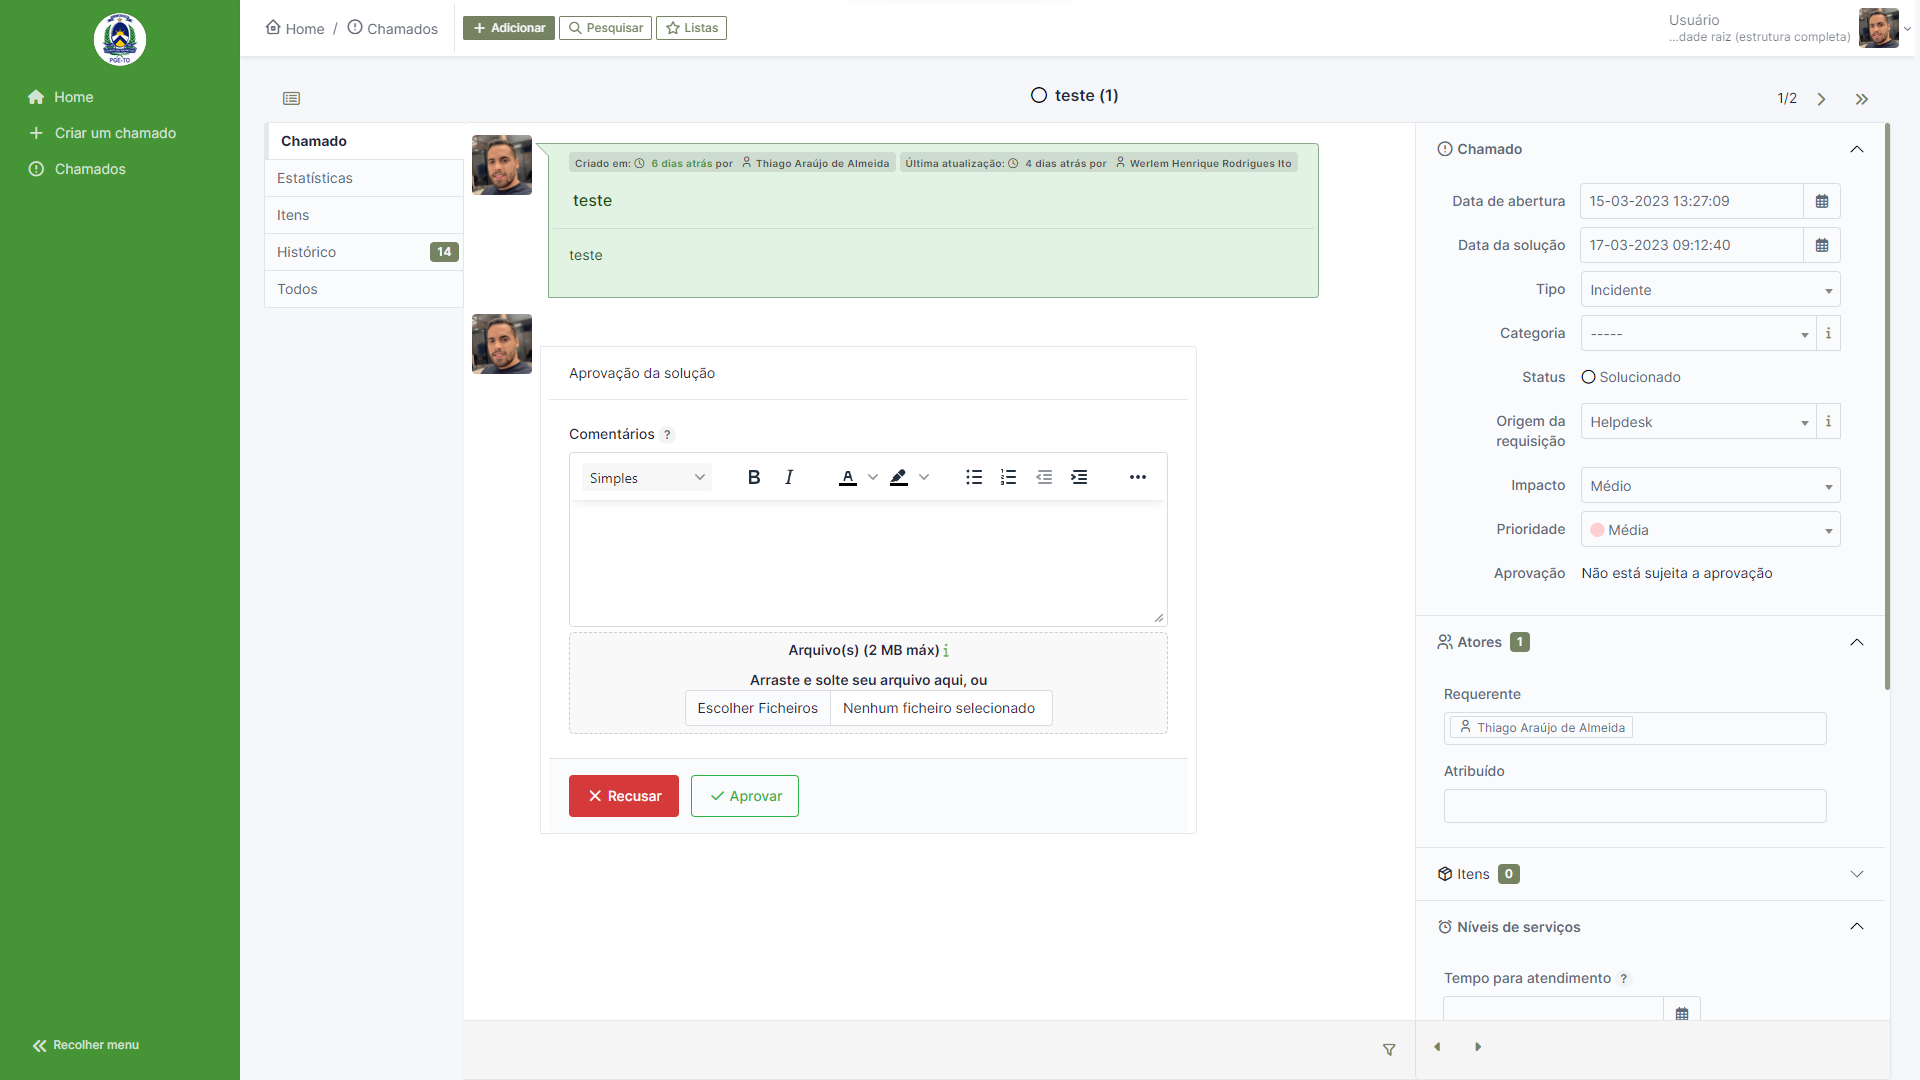Click the timeline layout icon above the tabs

(292, 98)
